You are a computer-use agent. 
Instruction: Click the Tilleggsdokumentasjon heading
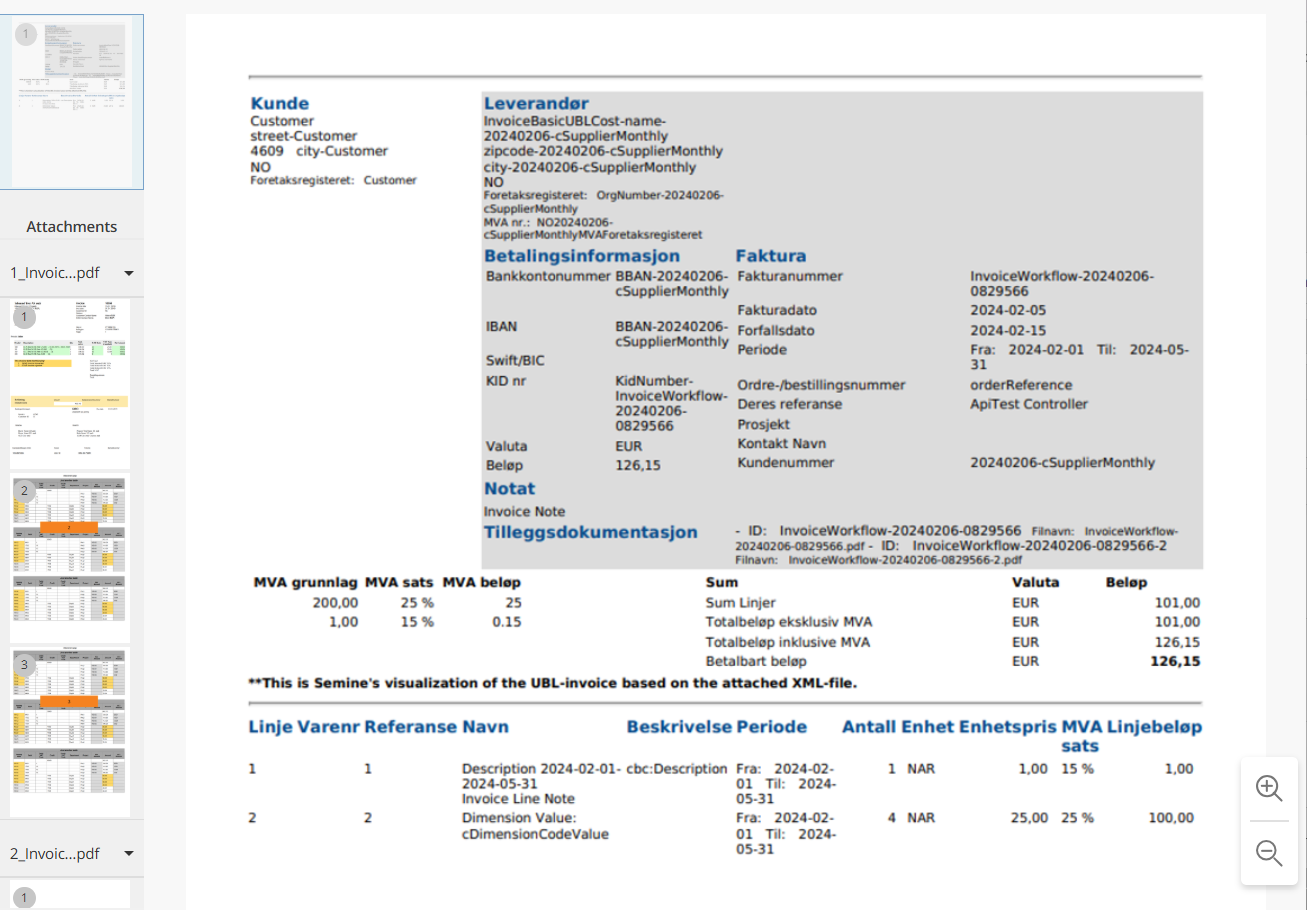590,532
